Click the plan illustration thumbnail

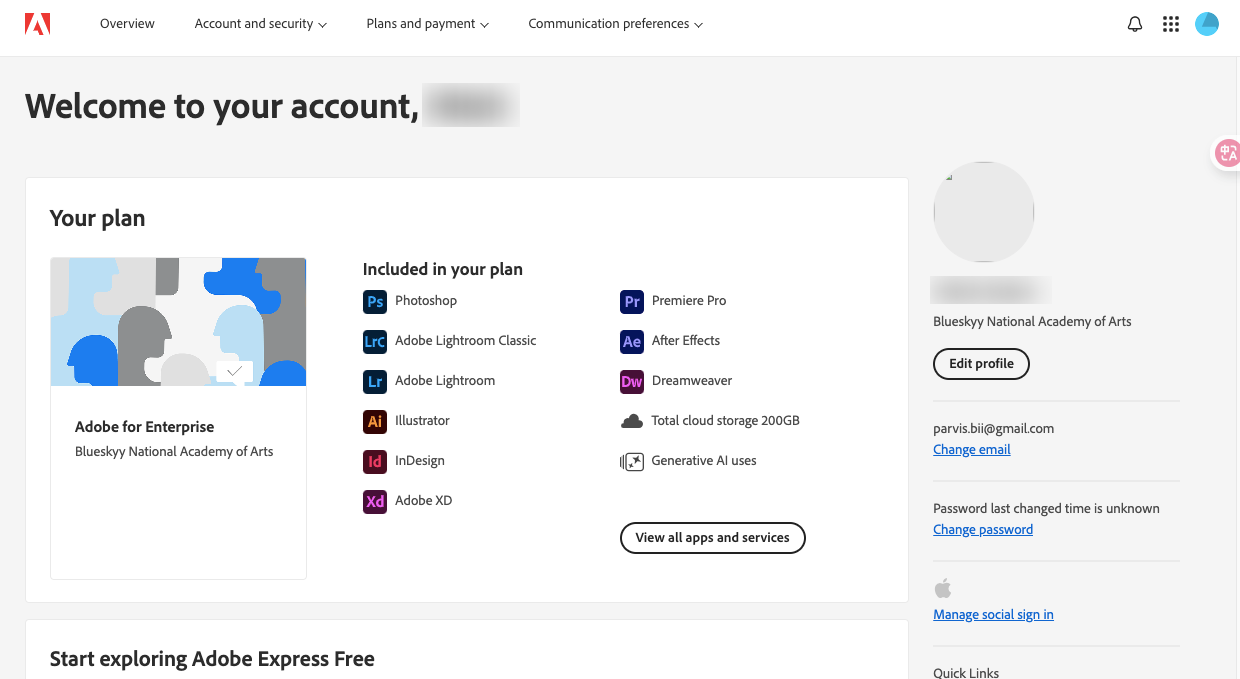tap(178, 322)
